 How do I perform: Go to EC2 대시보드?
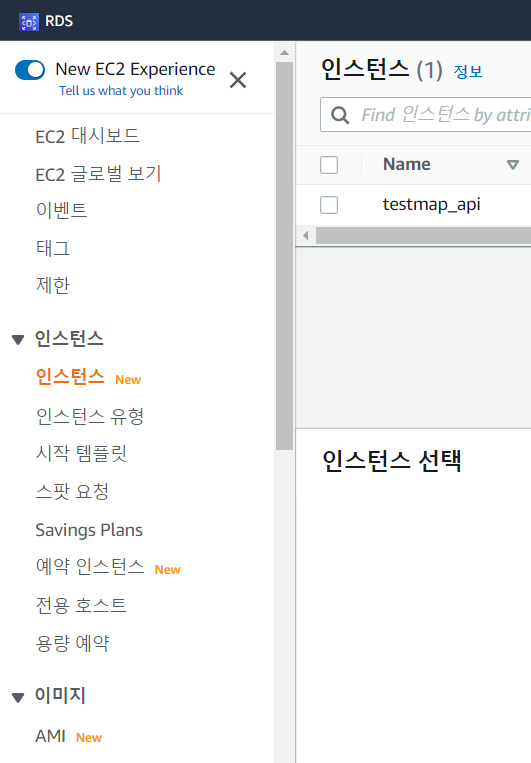click(88, 136)
